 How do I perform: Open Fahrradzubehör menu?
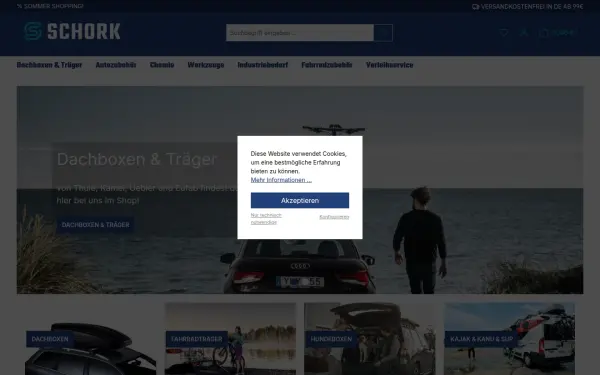pos(327,65)
